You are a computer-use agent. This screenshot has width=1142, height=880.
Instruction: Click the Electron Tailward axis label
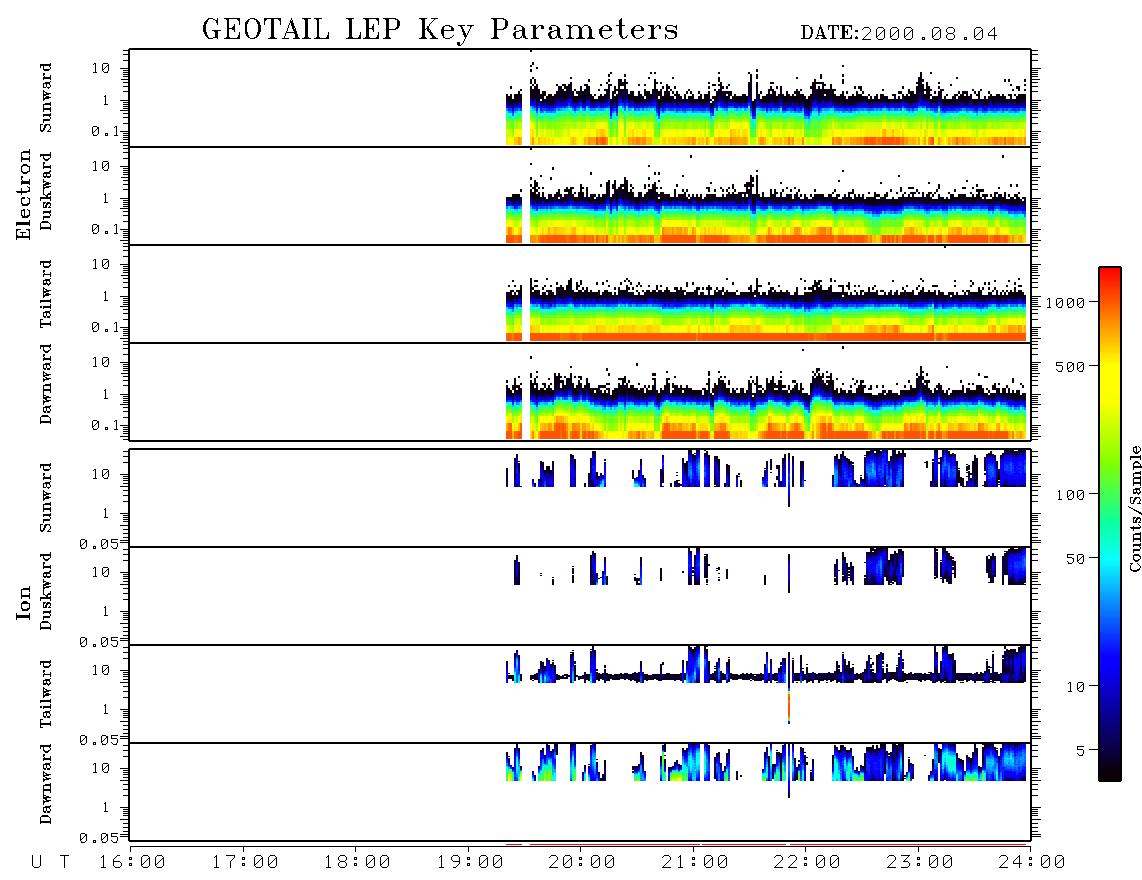46,294
